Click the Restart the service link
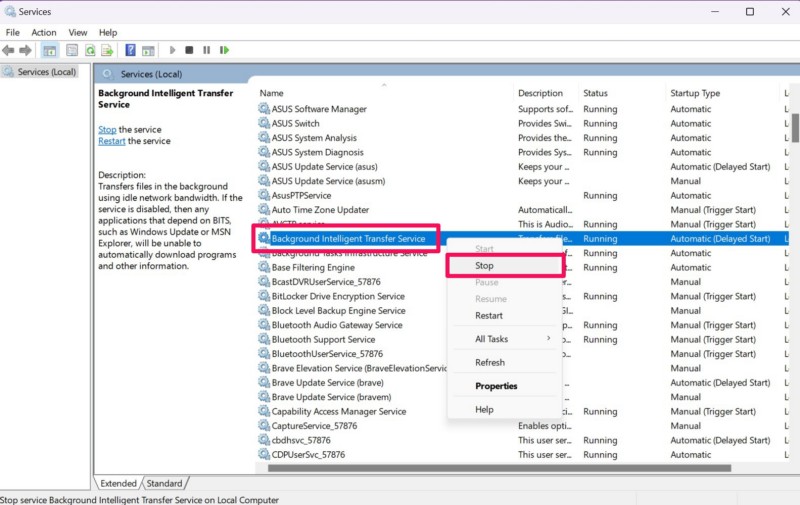 [112, 141]
